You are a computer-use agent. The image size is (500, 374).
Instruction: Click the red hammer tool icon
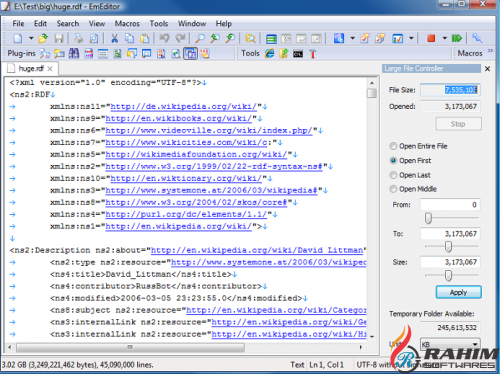[x=312, y=53]
